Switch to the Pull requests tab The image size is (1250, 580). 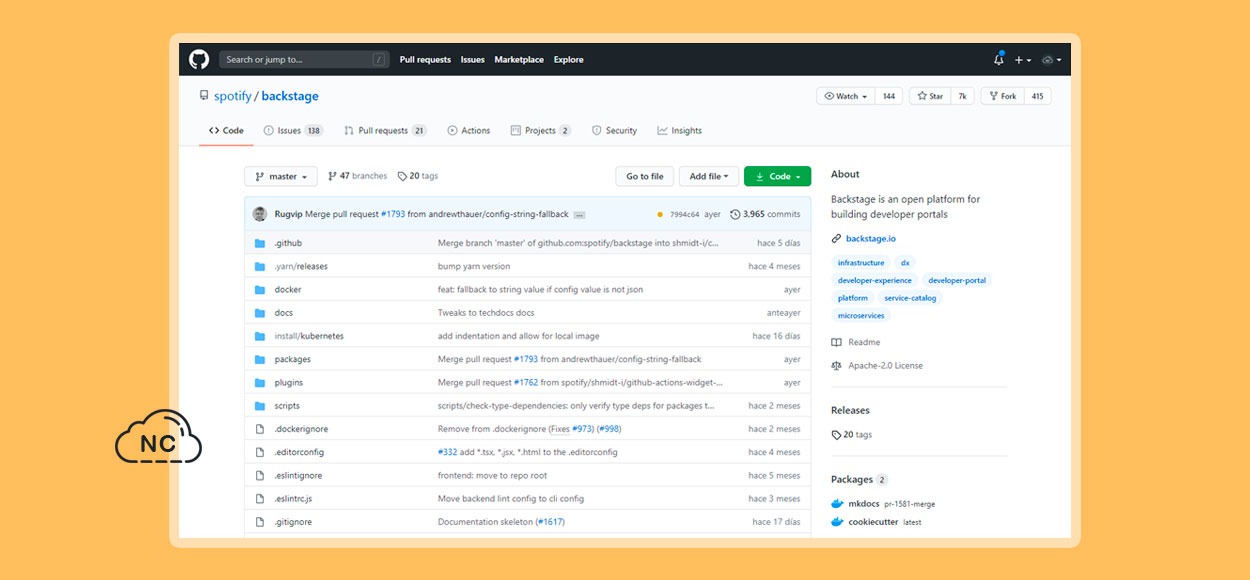pos(385,131)
